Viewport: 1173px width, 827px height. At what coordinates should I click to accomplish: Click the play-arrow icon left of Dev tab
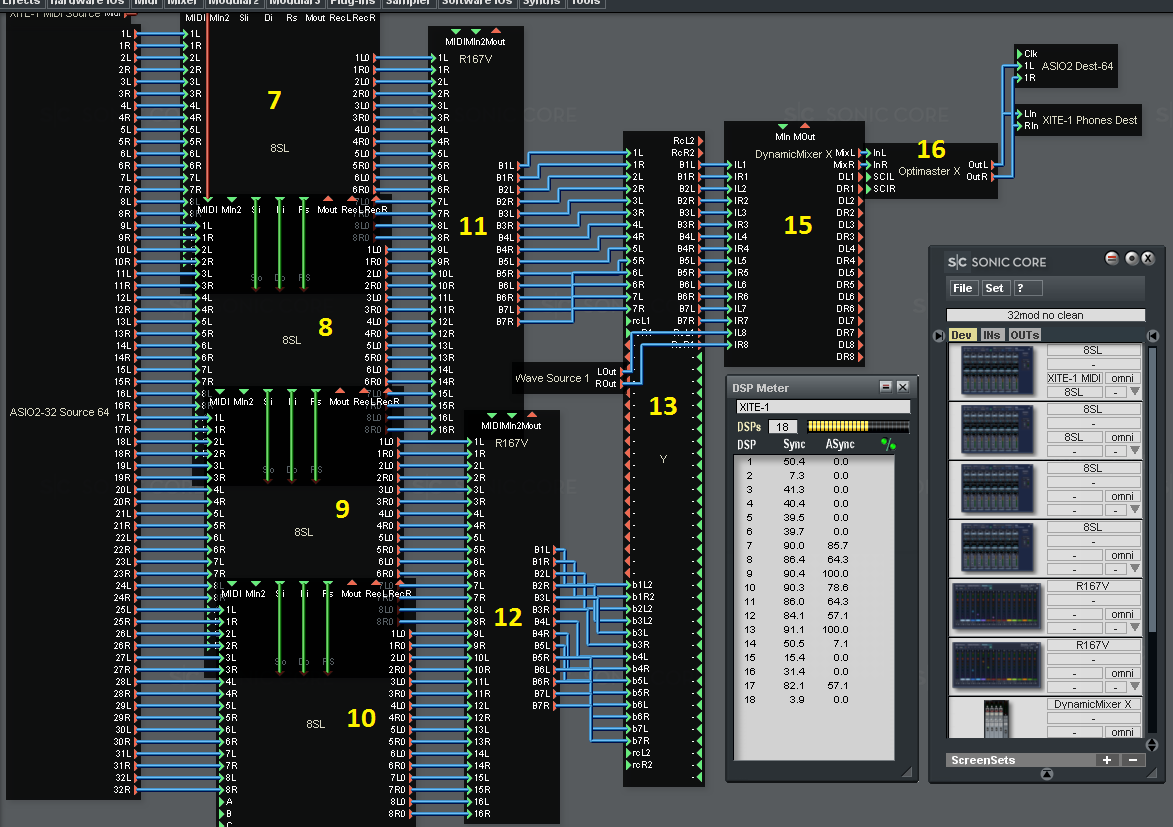tap(939, 336)
